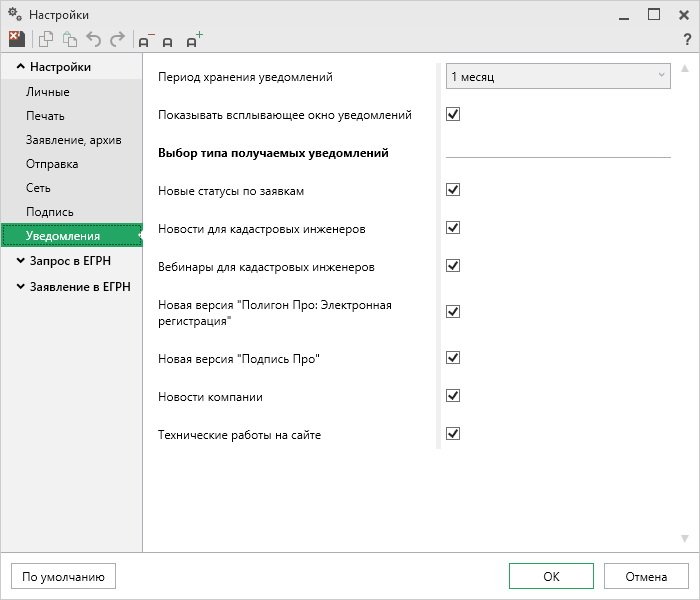This screenshot has height=600, width=700.
Task: Click the 'По умолчанию' button
Action: (63, 576)
